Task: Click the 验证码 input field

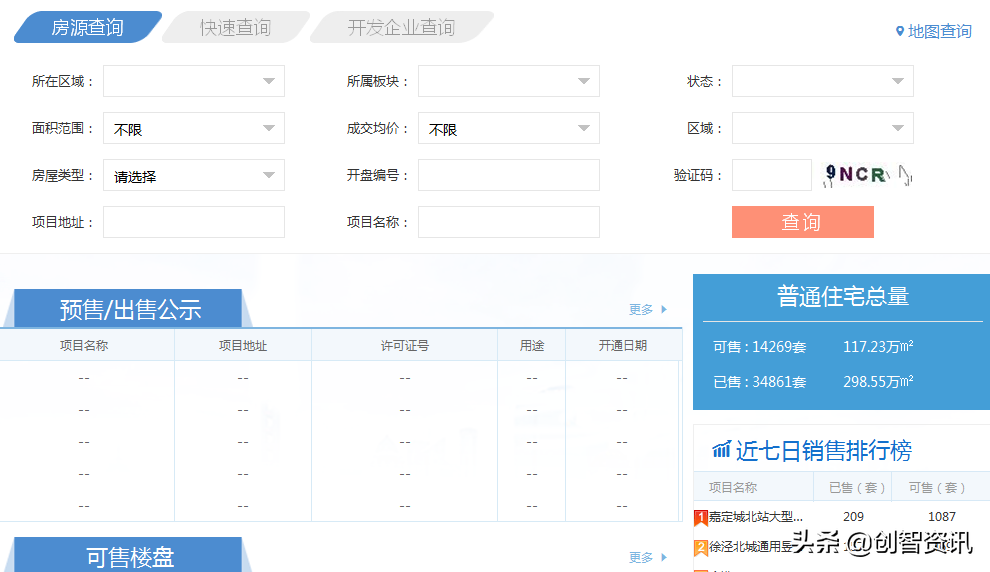Action: coord(771,175)
